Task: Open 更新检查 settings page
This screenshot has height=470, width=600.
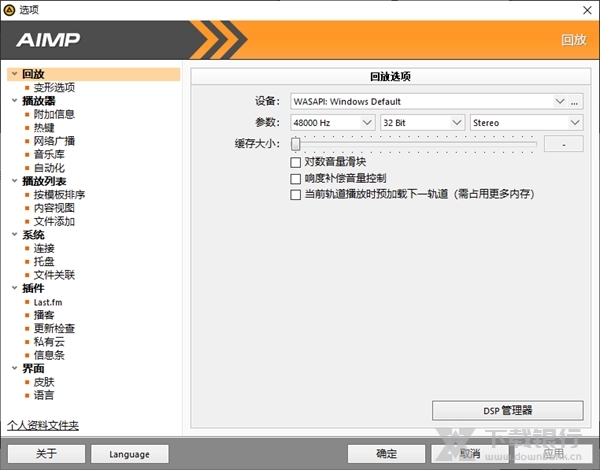Action: 54,329
